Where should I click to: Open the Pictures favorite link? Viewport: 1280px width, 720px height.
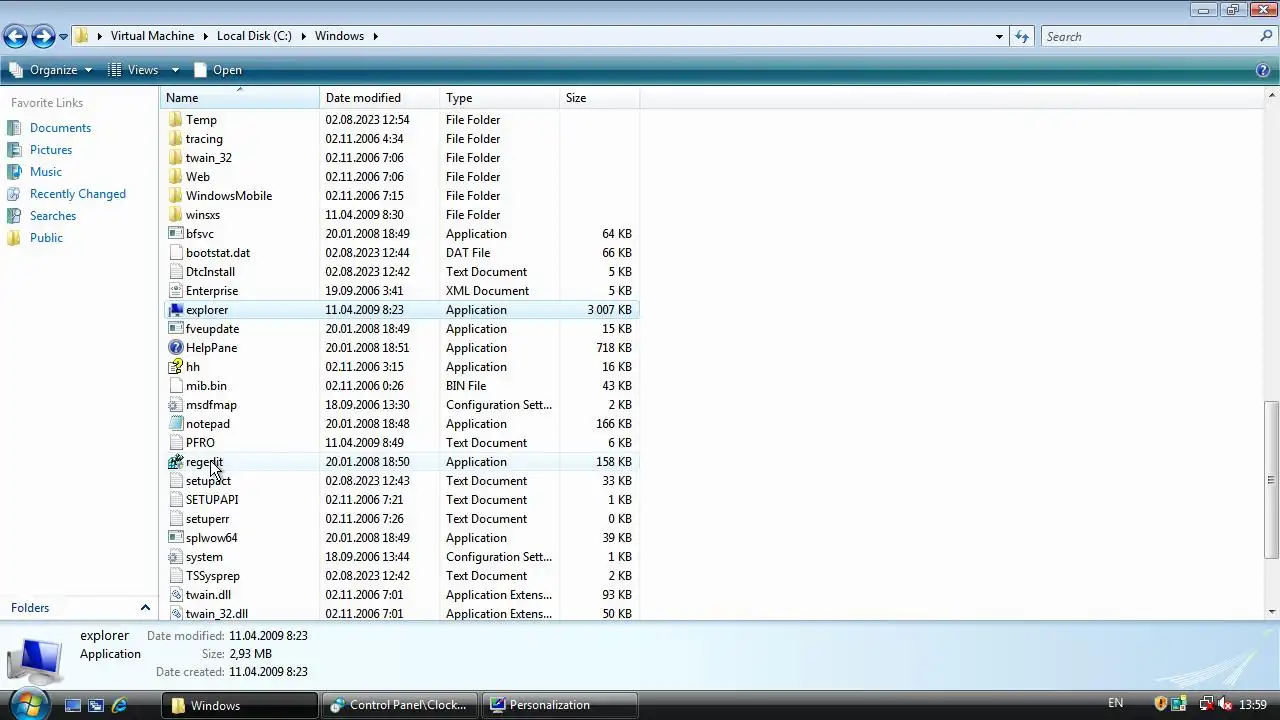51,150
